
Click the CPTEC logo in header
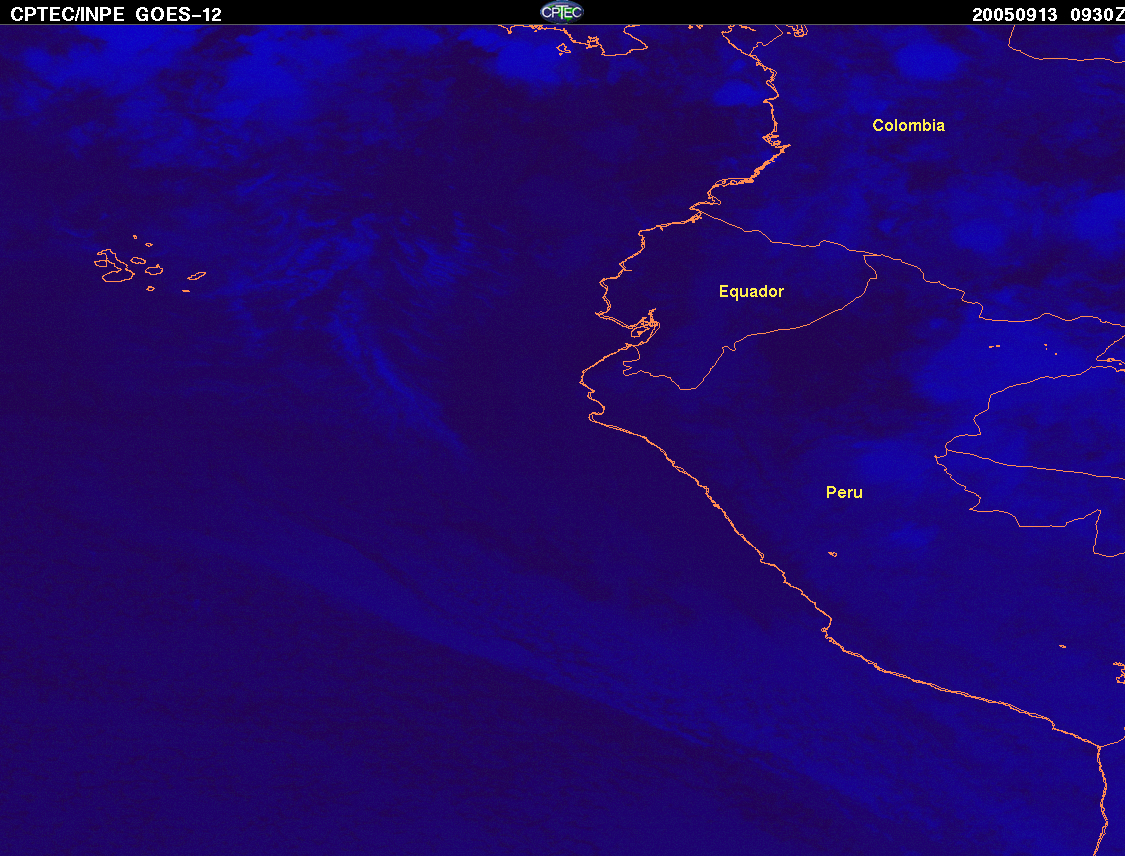tap(562, 11)
